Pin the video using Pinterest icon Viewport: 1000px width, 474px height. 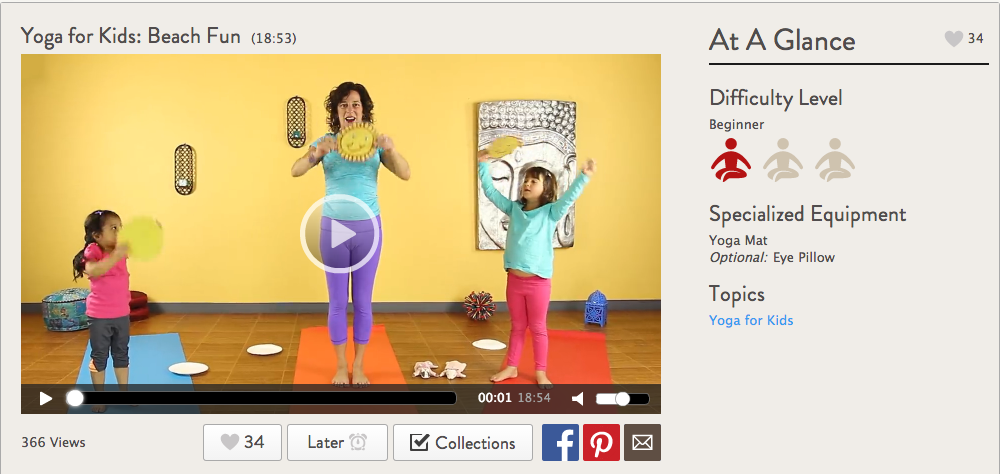pos(601,443)
